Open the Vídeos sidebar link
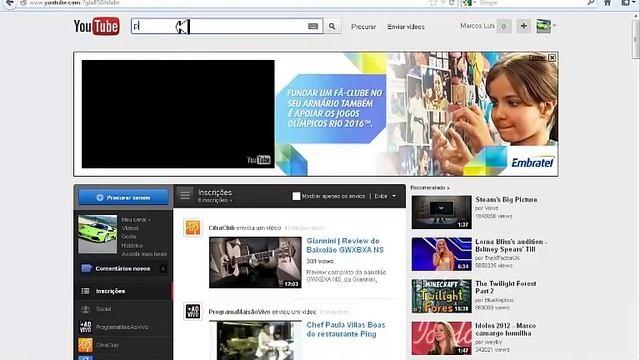Image resolution: width=640 pixels, height=360 pixels. click(130, 228)
